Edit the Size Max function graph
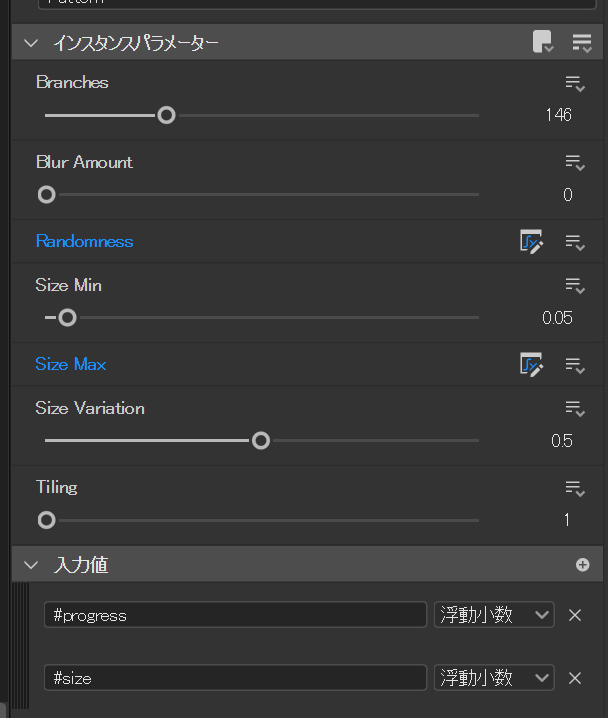608x718 pixels. 531,365
